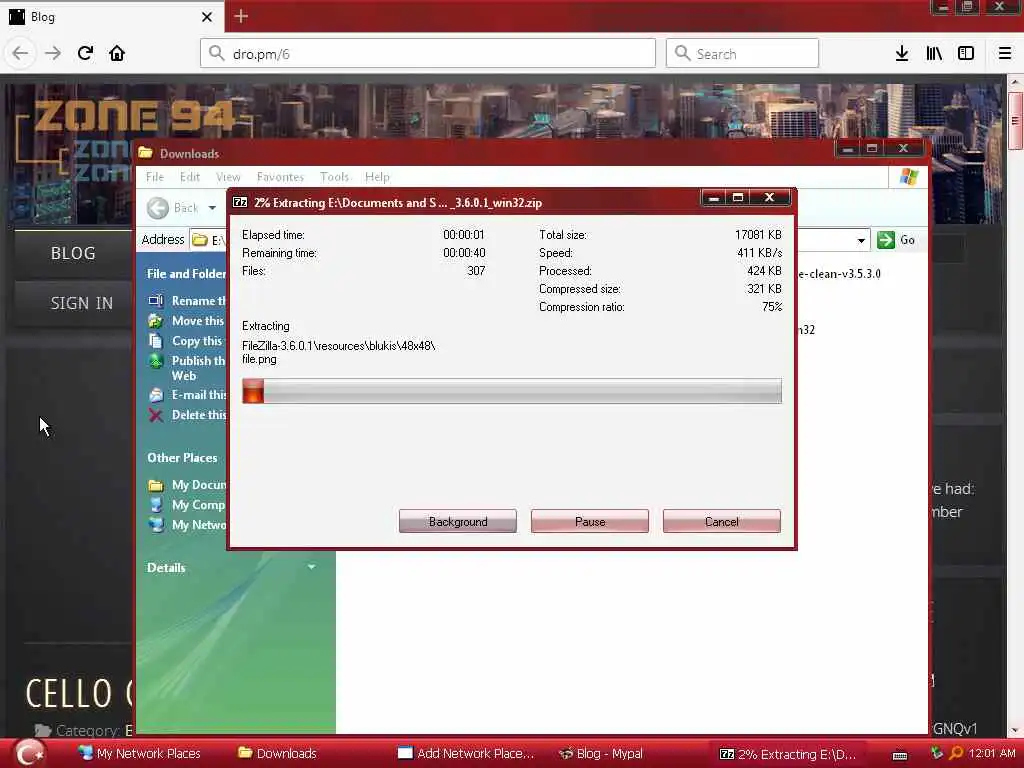Viewport: 1024px width, 768px height.
Task: Open Favorites menu in Downloads window
Action: click(280, 177)
